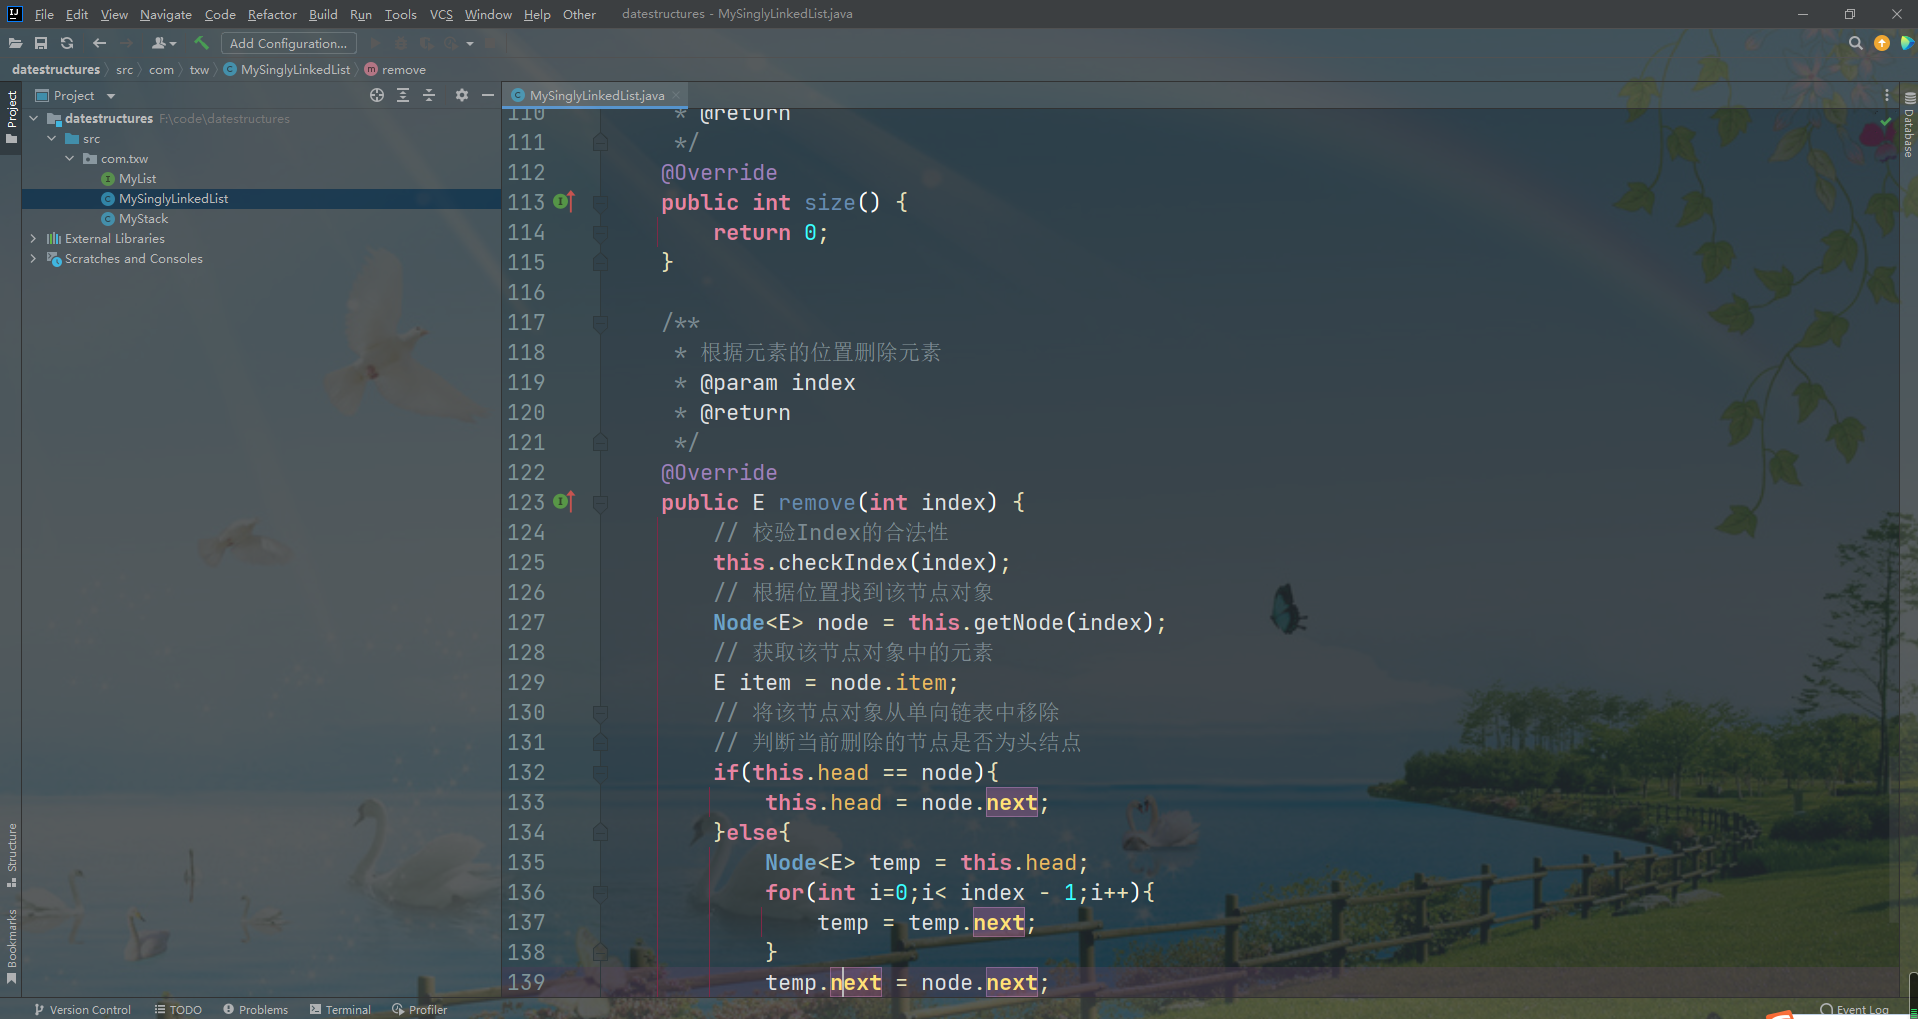Open the Navigate menu
The width and height of the screenshot is (1918, 1019).
165,14
